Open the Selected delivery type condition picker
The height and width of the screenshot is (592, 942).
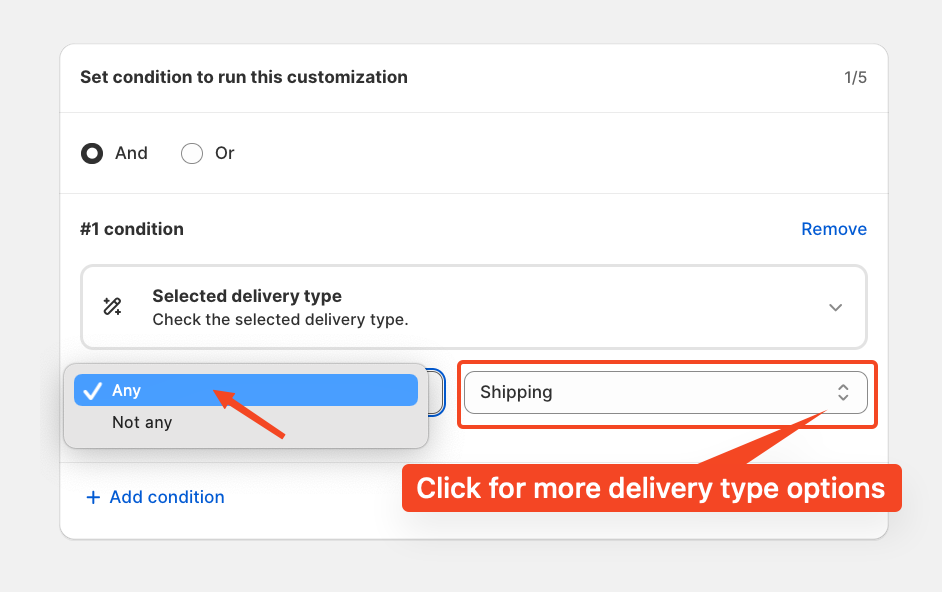pos(474,307)
